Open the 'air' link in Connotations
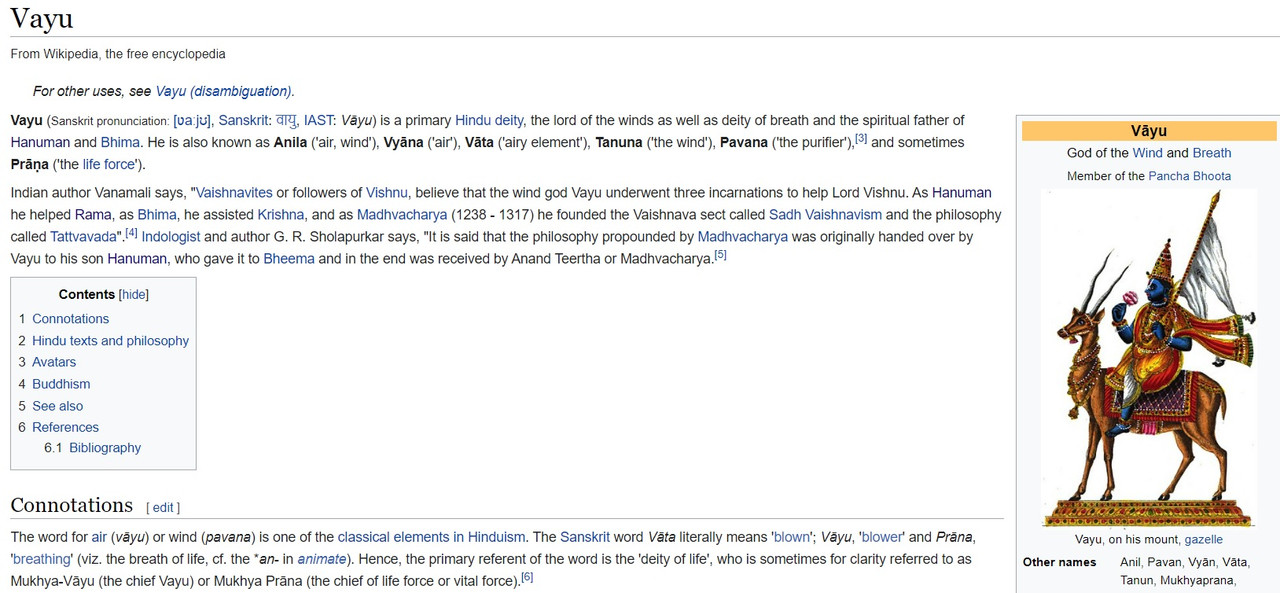The image size is (1280, 593). [x=99, y=537]
